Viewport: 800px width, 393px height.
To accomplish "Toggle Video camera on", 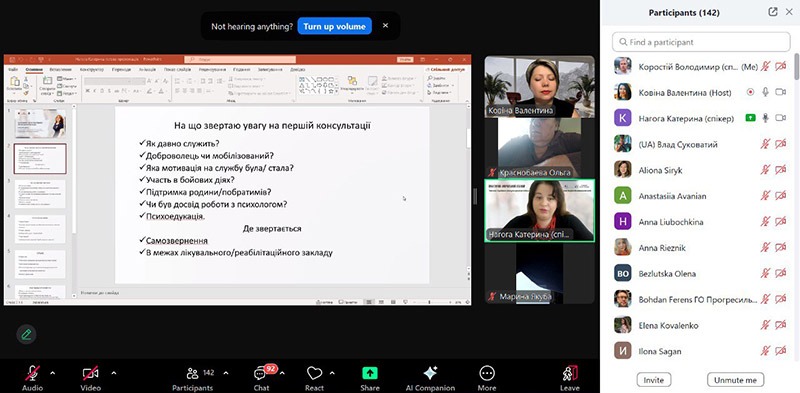I will (x=90, y=374).
